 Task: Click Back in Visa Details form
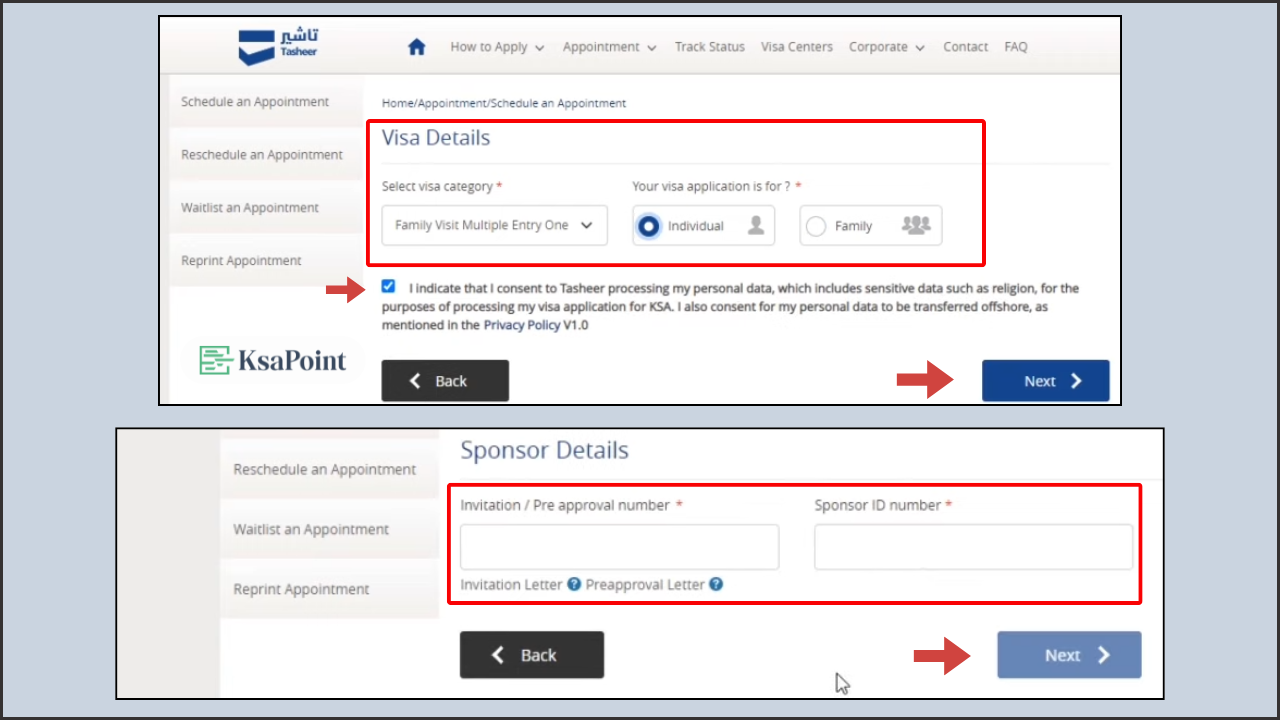(445, 381)
